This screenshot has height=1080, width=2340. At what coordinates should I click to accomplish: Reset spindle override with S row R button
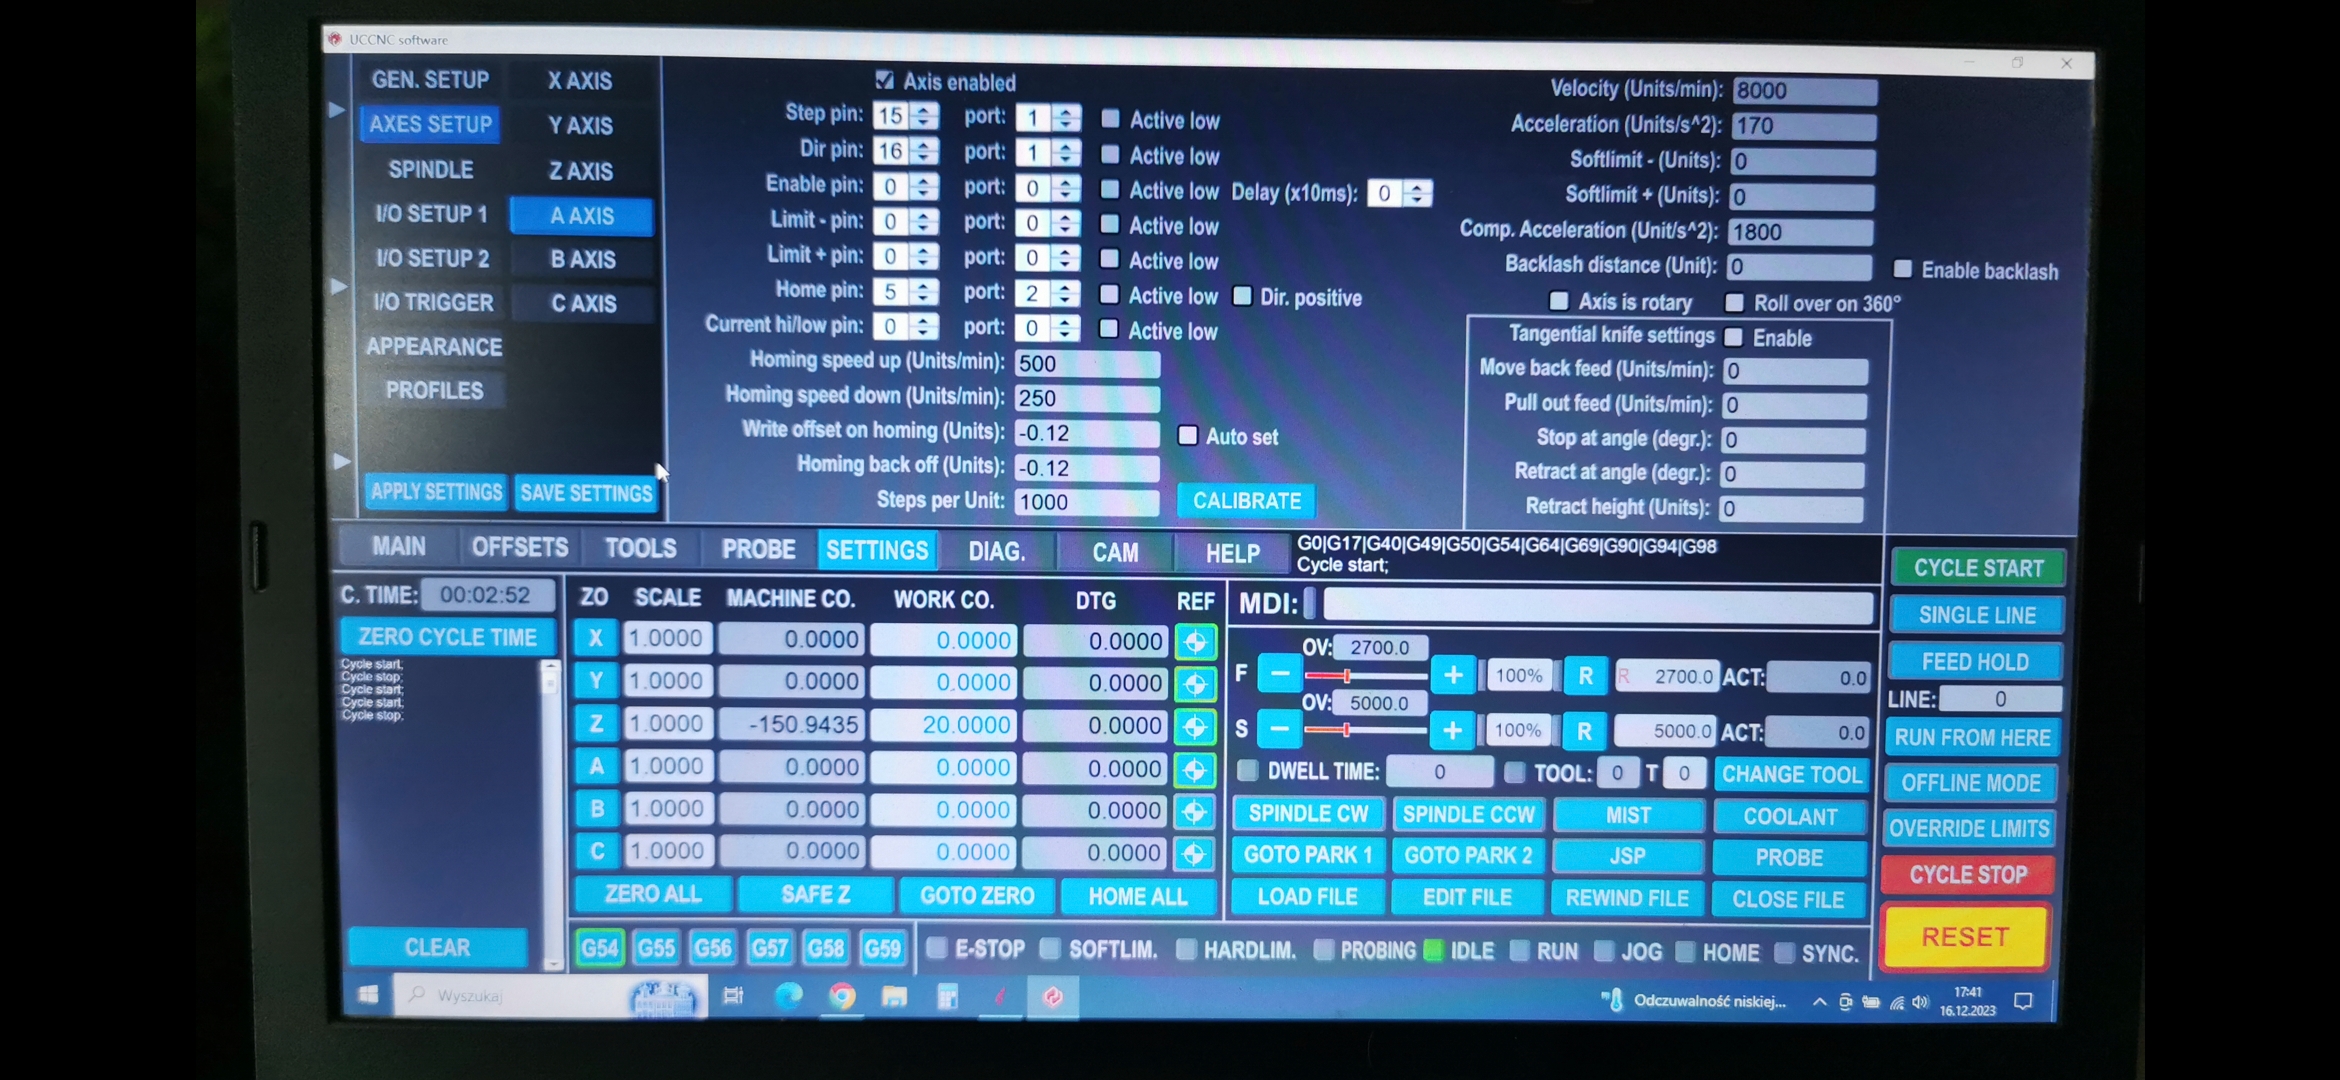click(1584, 732)
